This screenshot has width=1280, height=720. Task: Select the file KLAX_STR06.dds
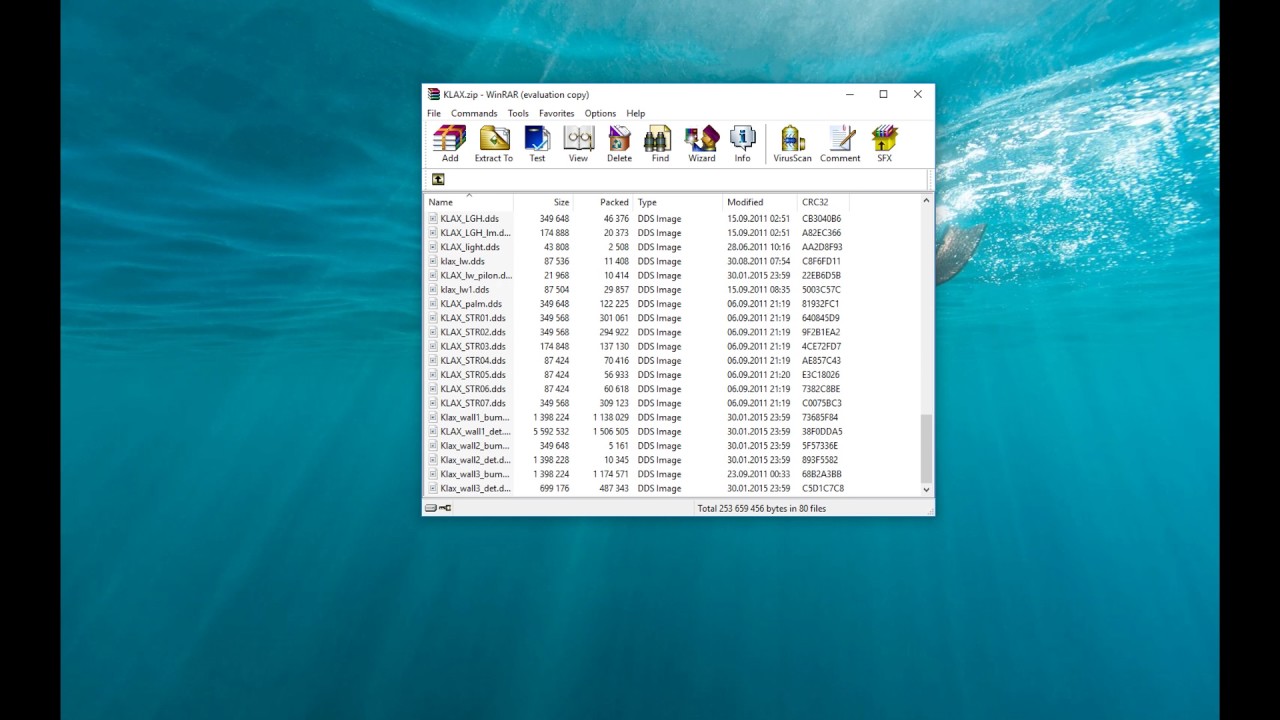click(473, 389)
